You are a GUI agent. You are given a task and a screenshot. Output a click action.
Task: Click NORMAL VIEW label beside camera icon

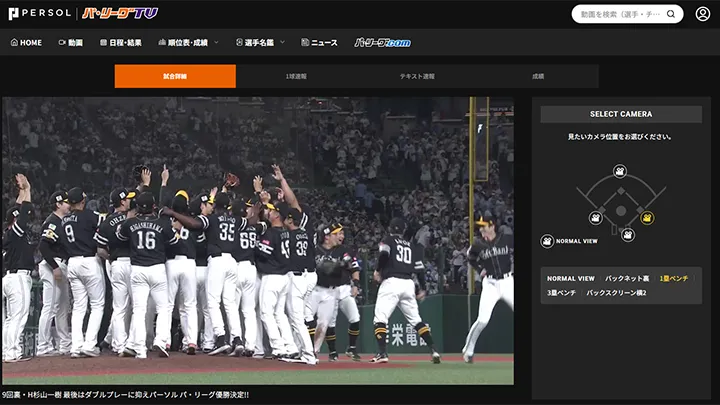tap(577, 241)
